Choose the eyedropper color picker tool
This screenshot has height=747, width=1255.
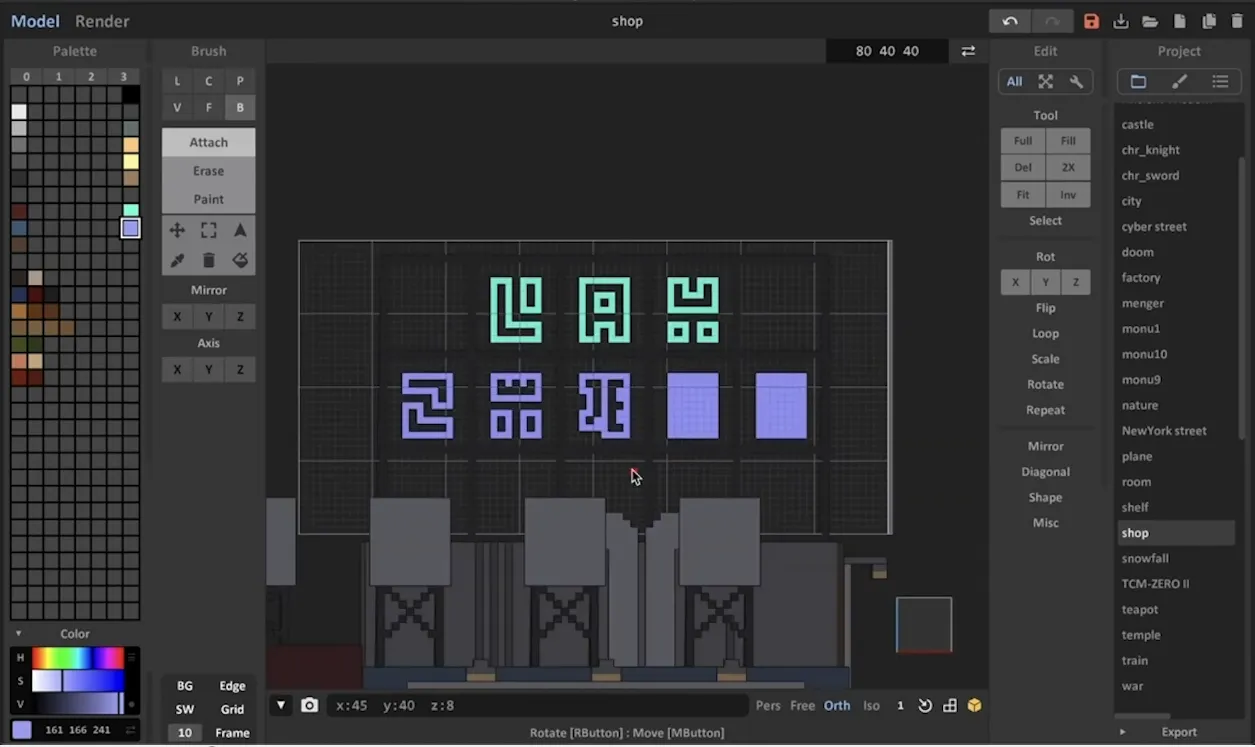[x=177, y=260]
